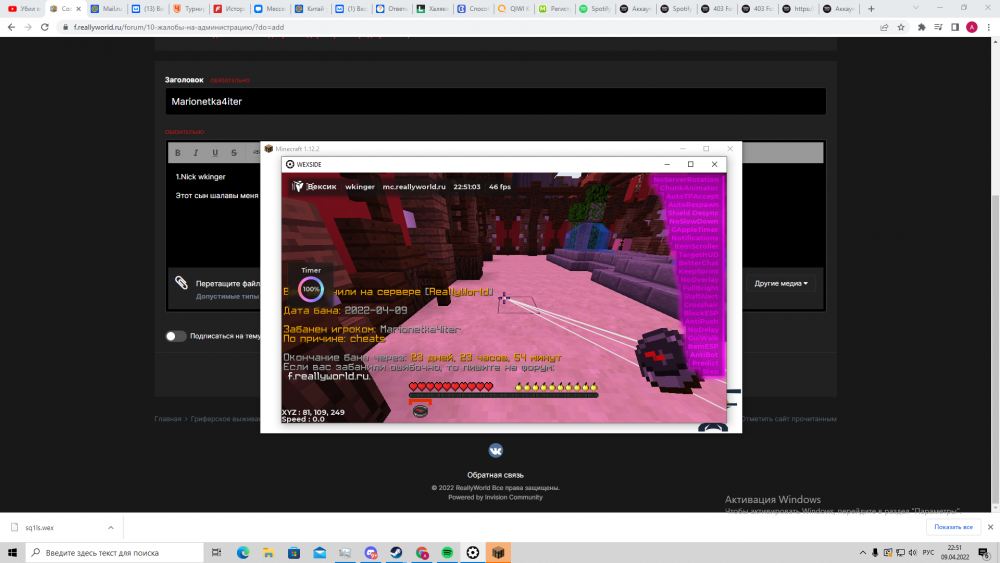This screenshot has height=563, width=1000.
Task: Show hidden system tray icons
Action: (863, 553)
